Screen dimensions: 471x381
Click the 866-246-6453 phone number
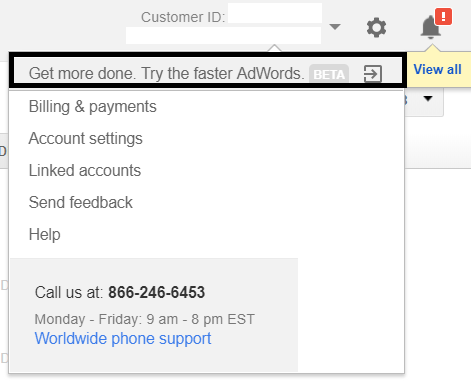pyautogui.click(x=157, y=292)
